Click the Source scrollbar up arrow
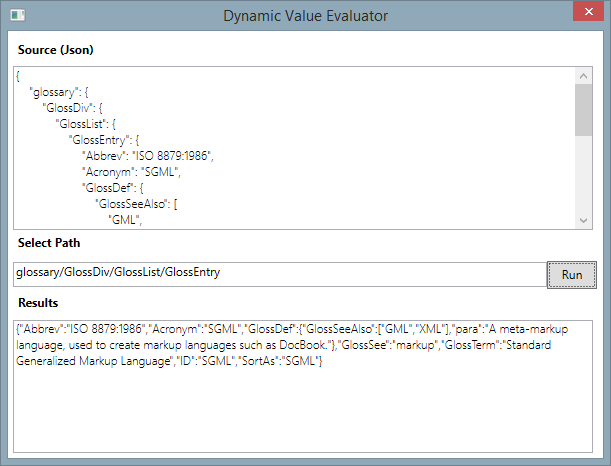 [583, 75]
